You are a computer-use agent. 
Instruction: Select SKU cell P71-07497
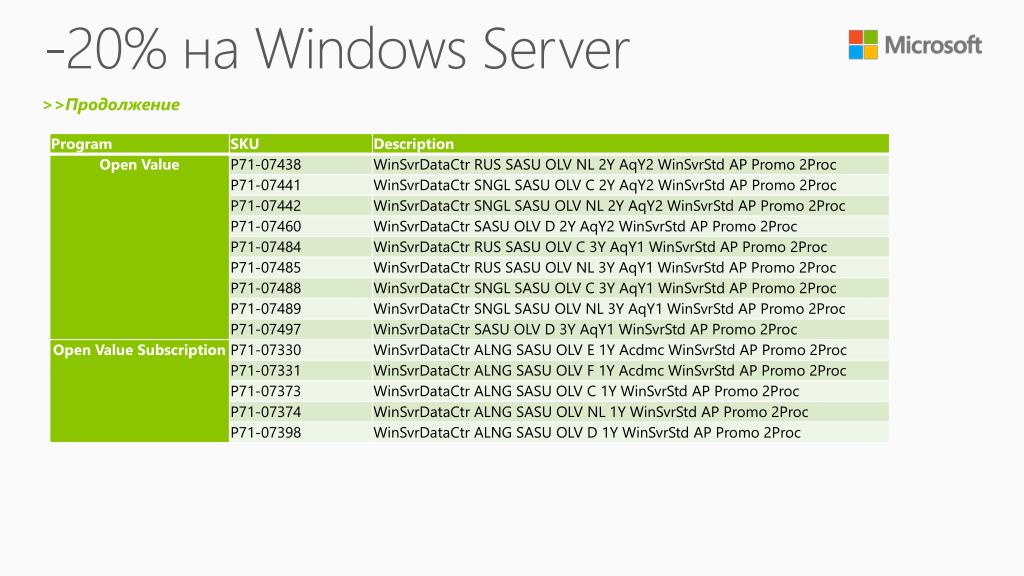pos(300,329)
